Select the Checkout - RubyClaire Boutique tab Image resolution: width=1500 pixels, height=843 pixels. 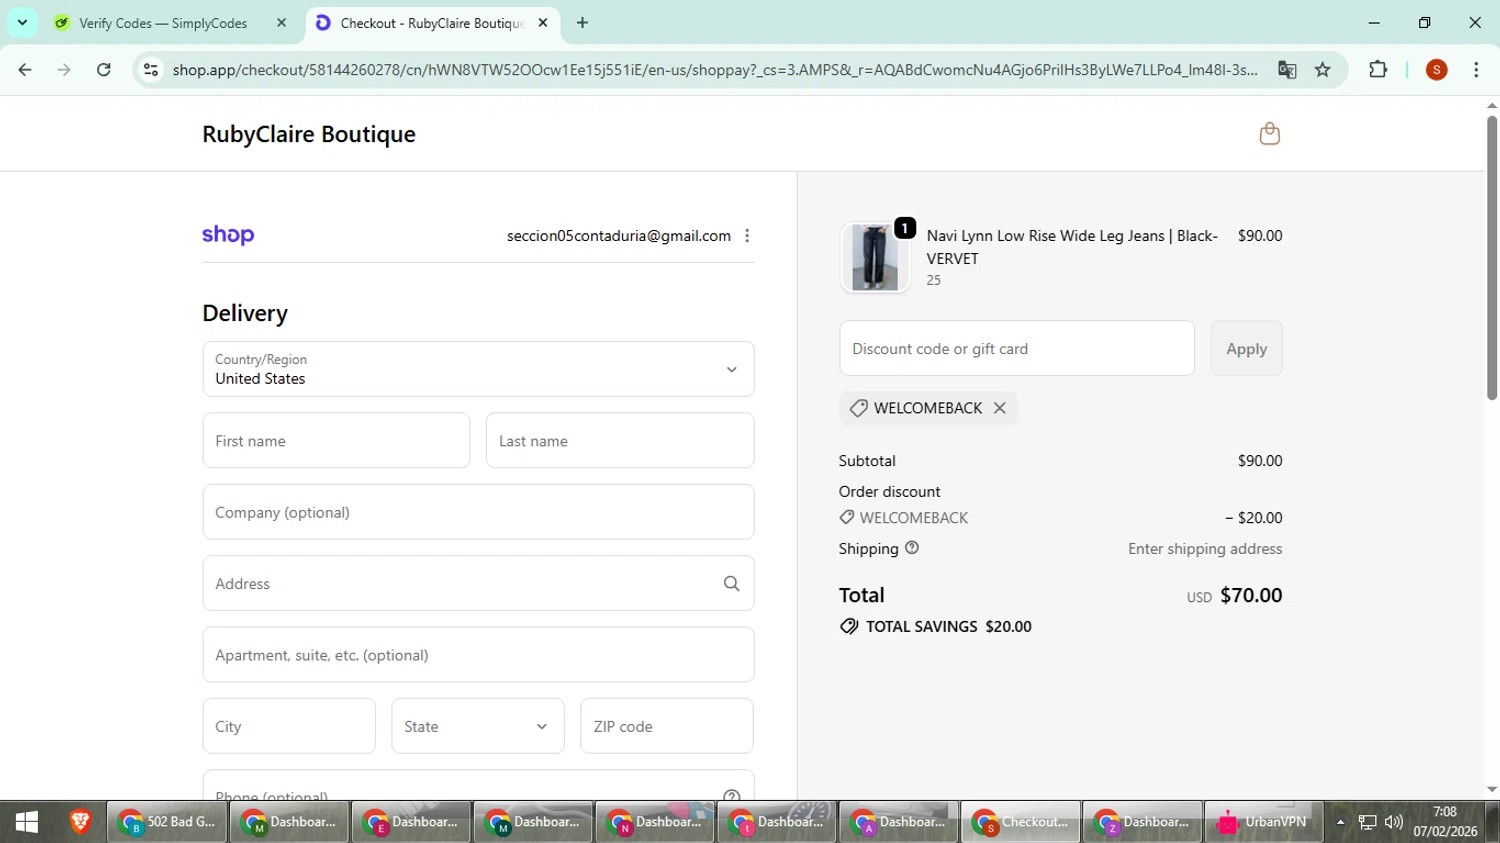(x=432, y=23)
